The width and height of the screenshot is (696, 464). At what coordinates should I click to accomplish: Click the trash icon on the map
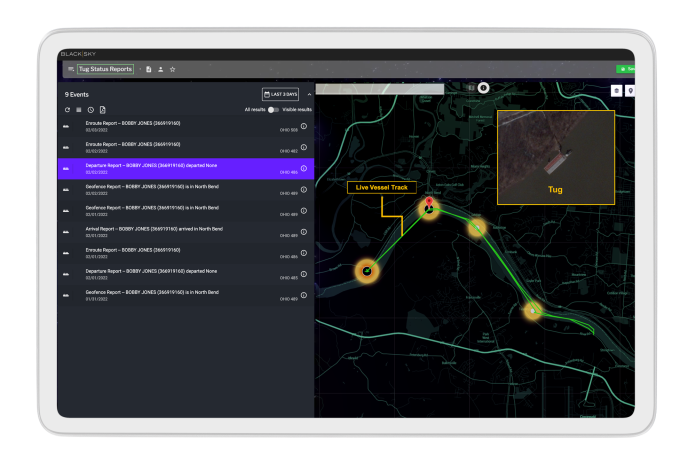click(615, 91)
